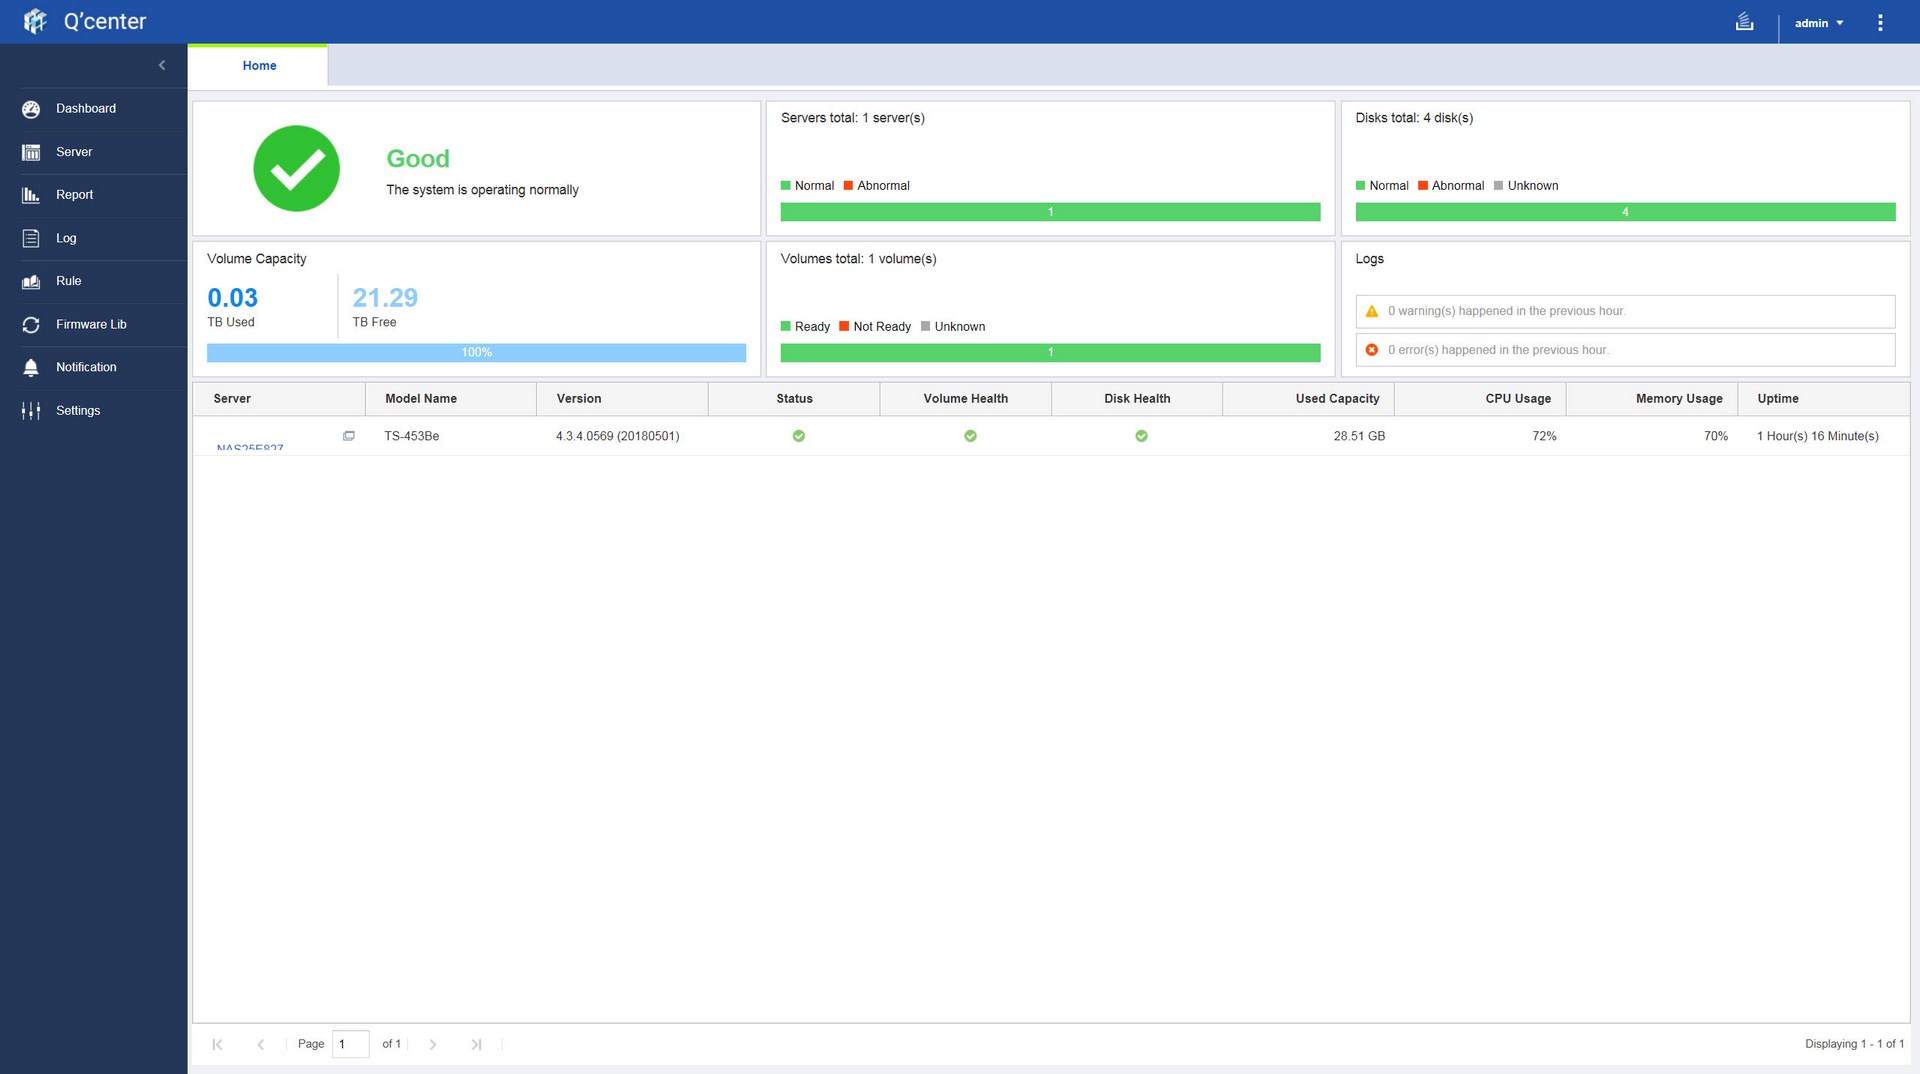Collapse the sidebar with the chevron

coord(162,65)
